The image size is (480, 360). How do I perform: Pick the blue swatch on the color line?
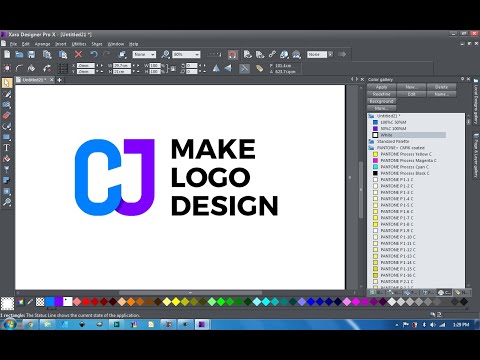click(x=49, y=302)
